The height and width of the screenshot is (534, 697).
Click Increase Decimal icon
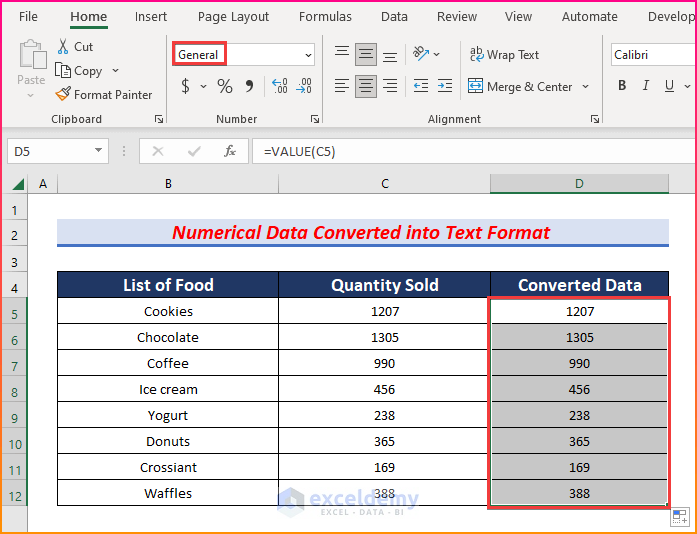pyautogui.click(x=280, y=86)
